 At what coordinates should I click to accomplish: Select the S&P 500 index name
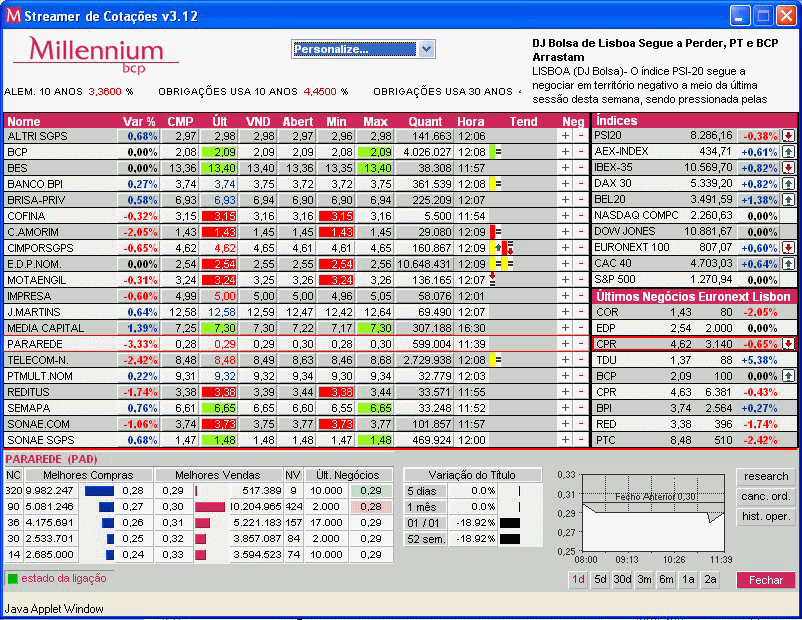[x=614, y=279]
